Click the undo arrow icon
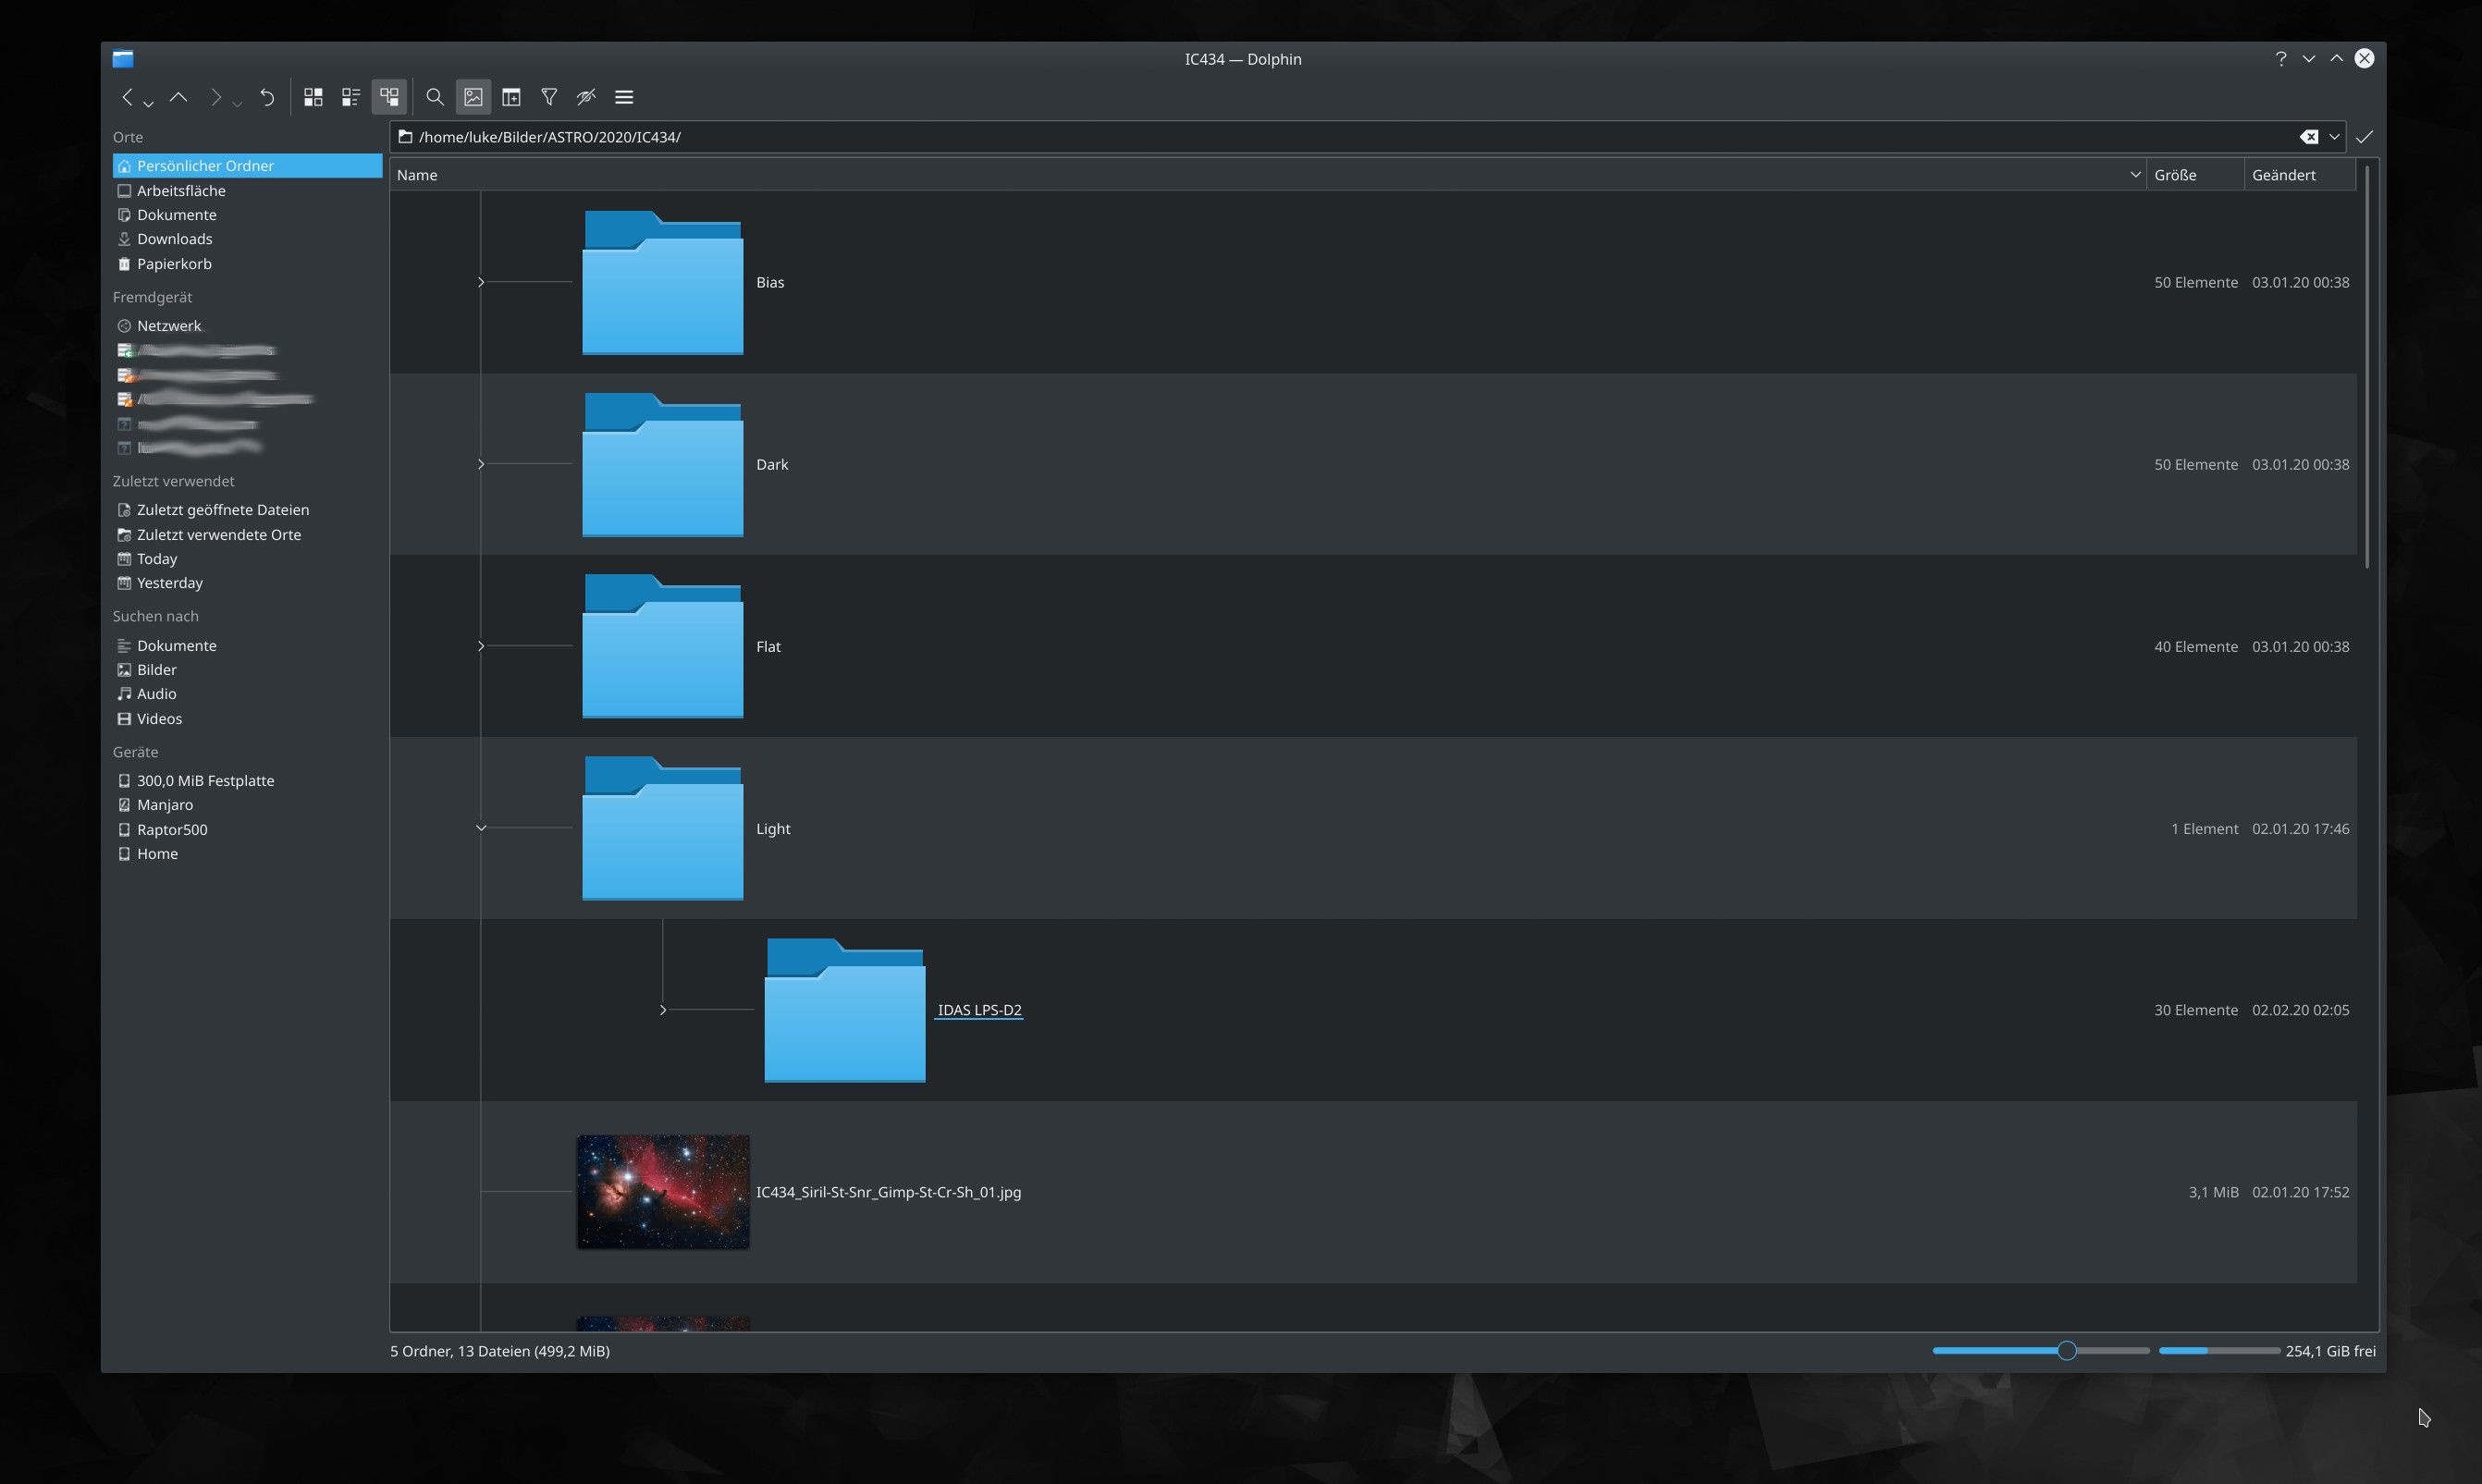Screen dimensions: 2482x1484 click(267, 97)
